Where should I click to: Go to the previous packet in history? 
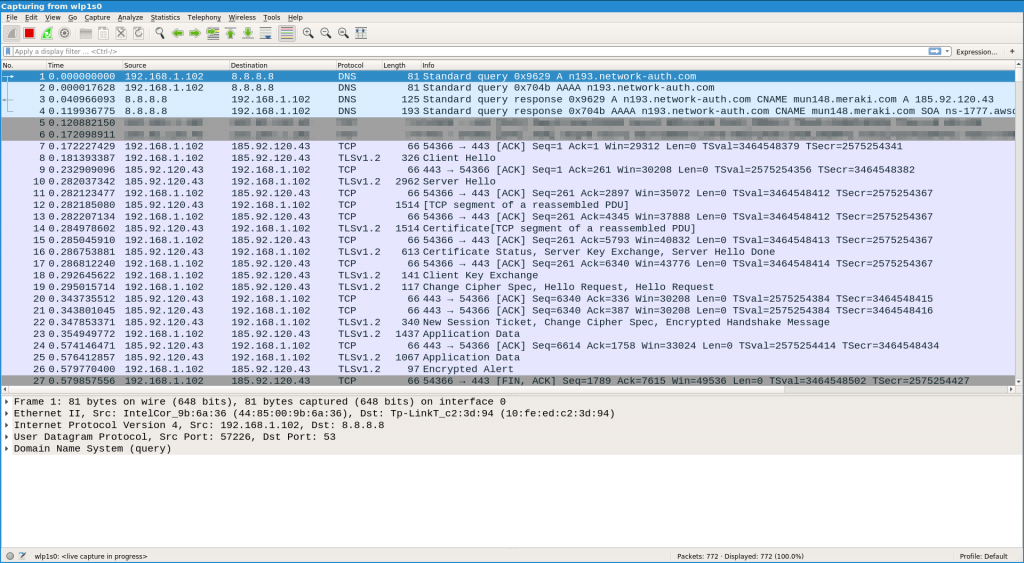pos(177,33)
